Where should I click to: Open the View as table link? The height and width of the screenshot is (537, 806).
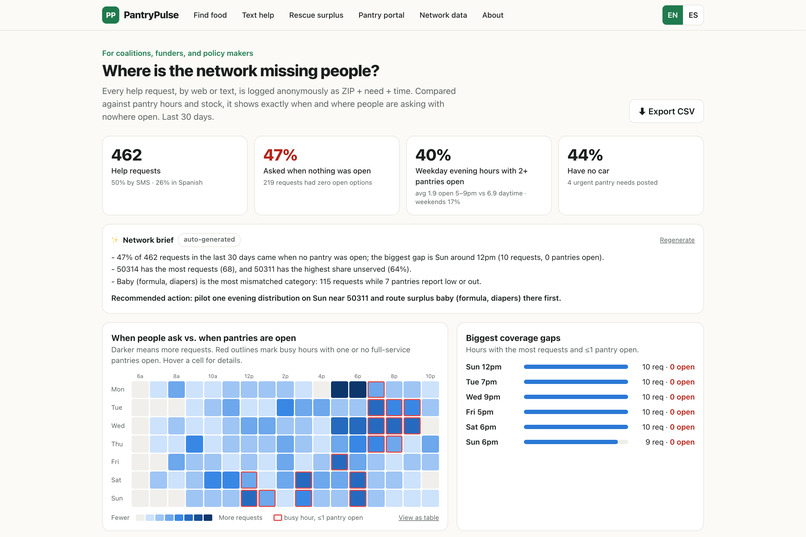418,517
